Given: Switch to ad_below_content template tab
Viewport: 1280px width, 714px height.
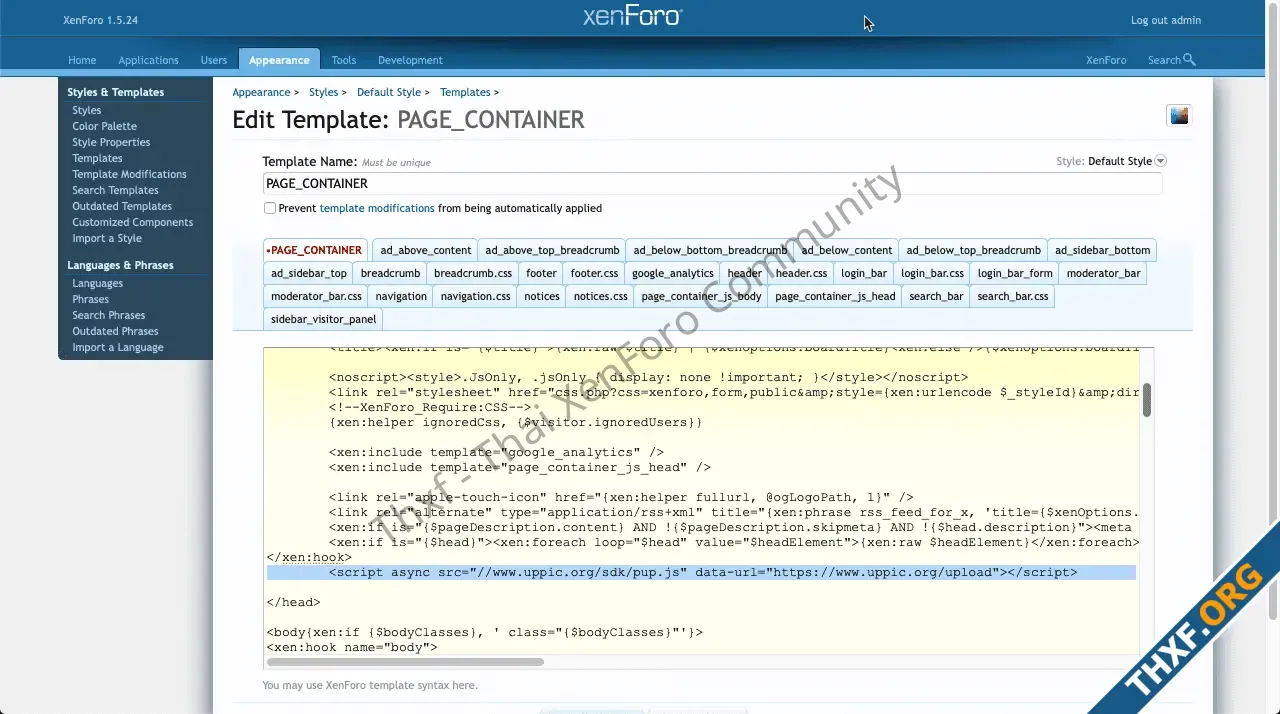Looking at the screenshot, I should (x=847, y=250).
